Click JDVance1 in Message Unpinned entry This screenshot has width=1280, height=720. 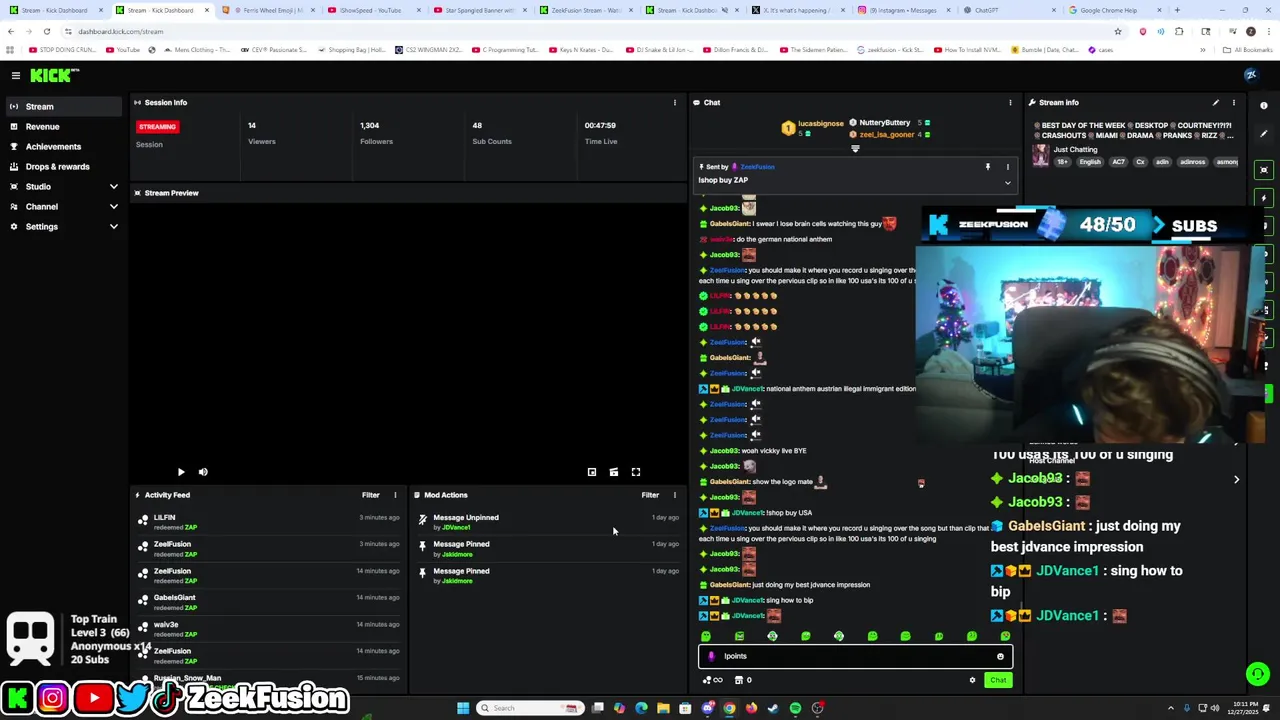tap(456, 528)
